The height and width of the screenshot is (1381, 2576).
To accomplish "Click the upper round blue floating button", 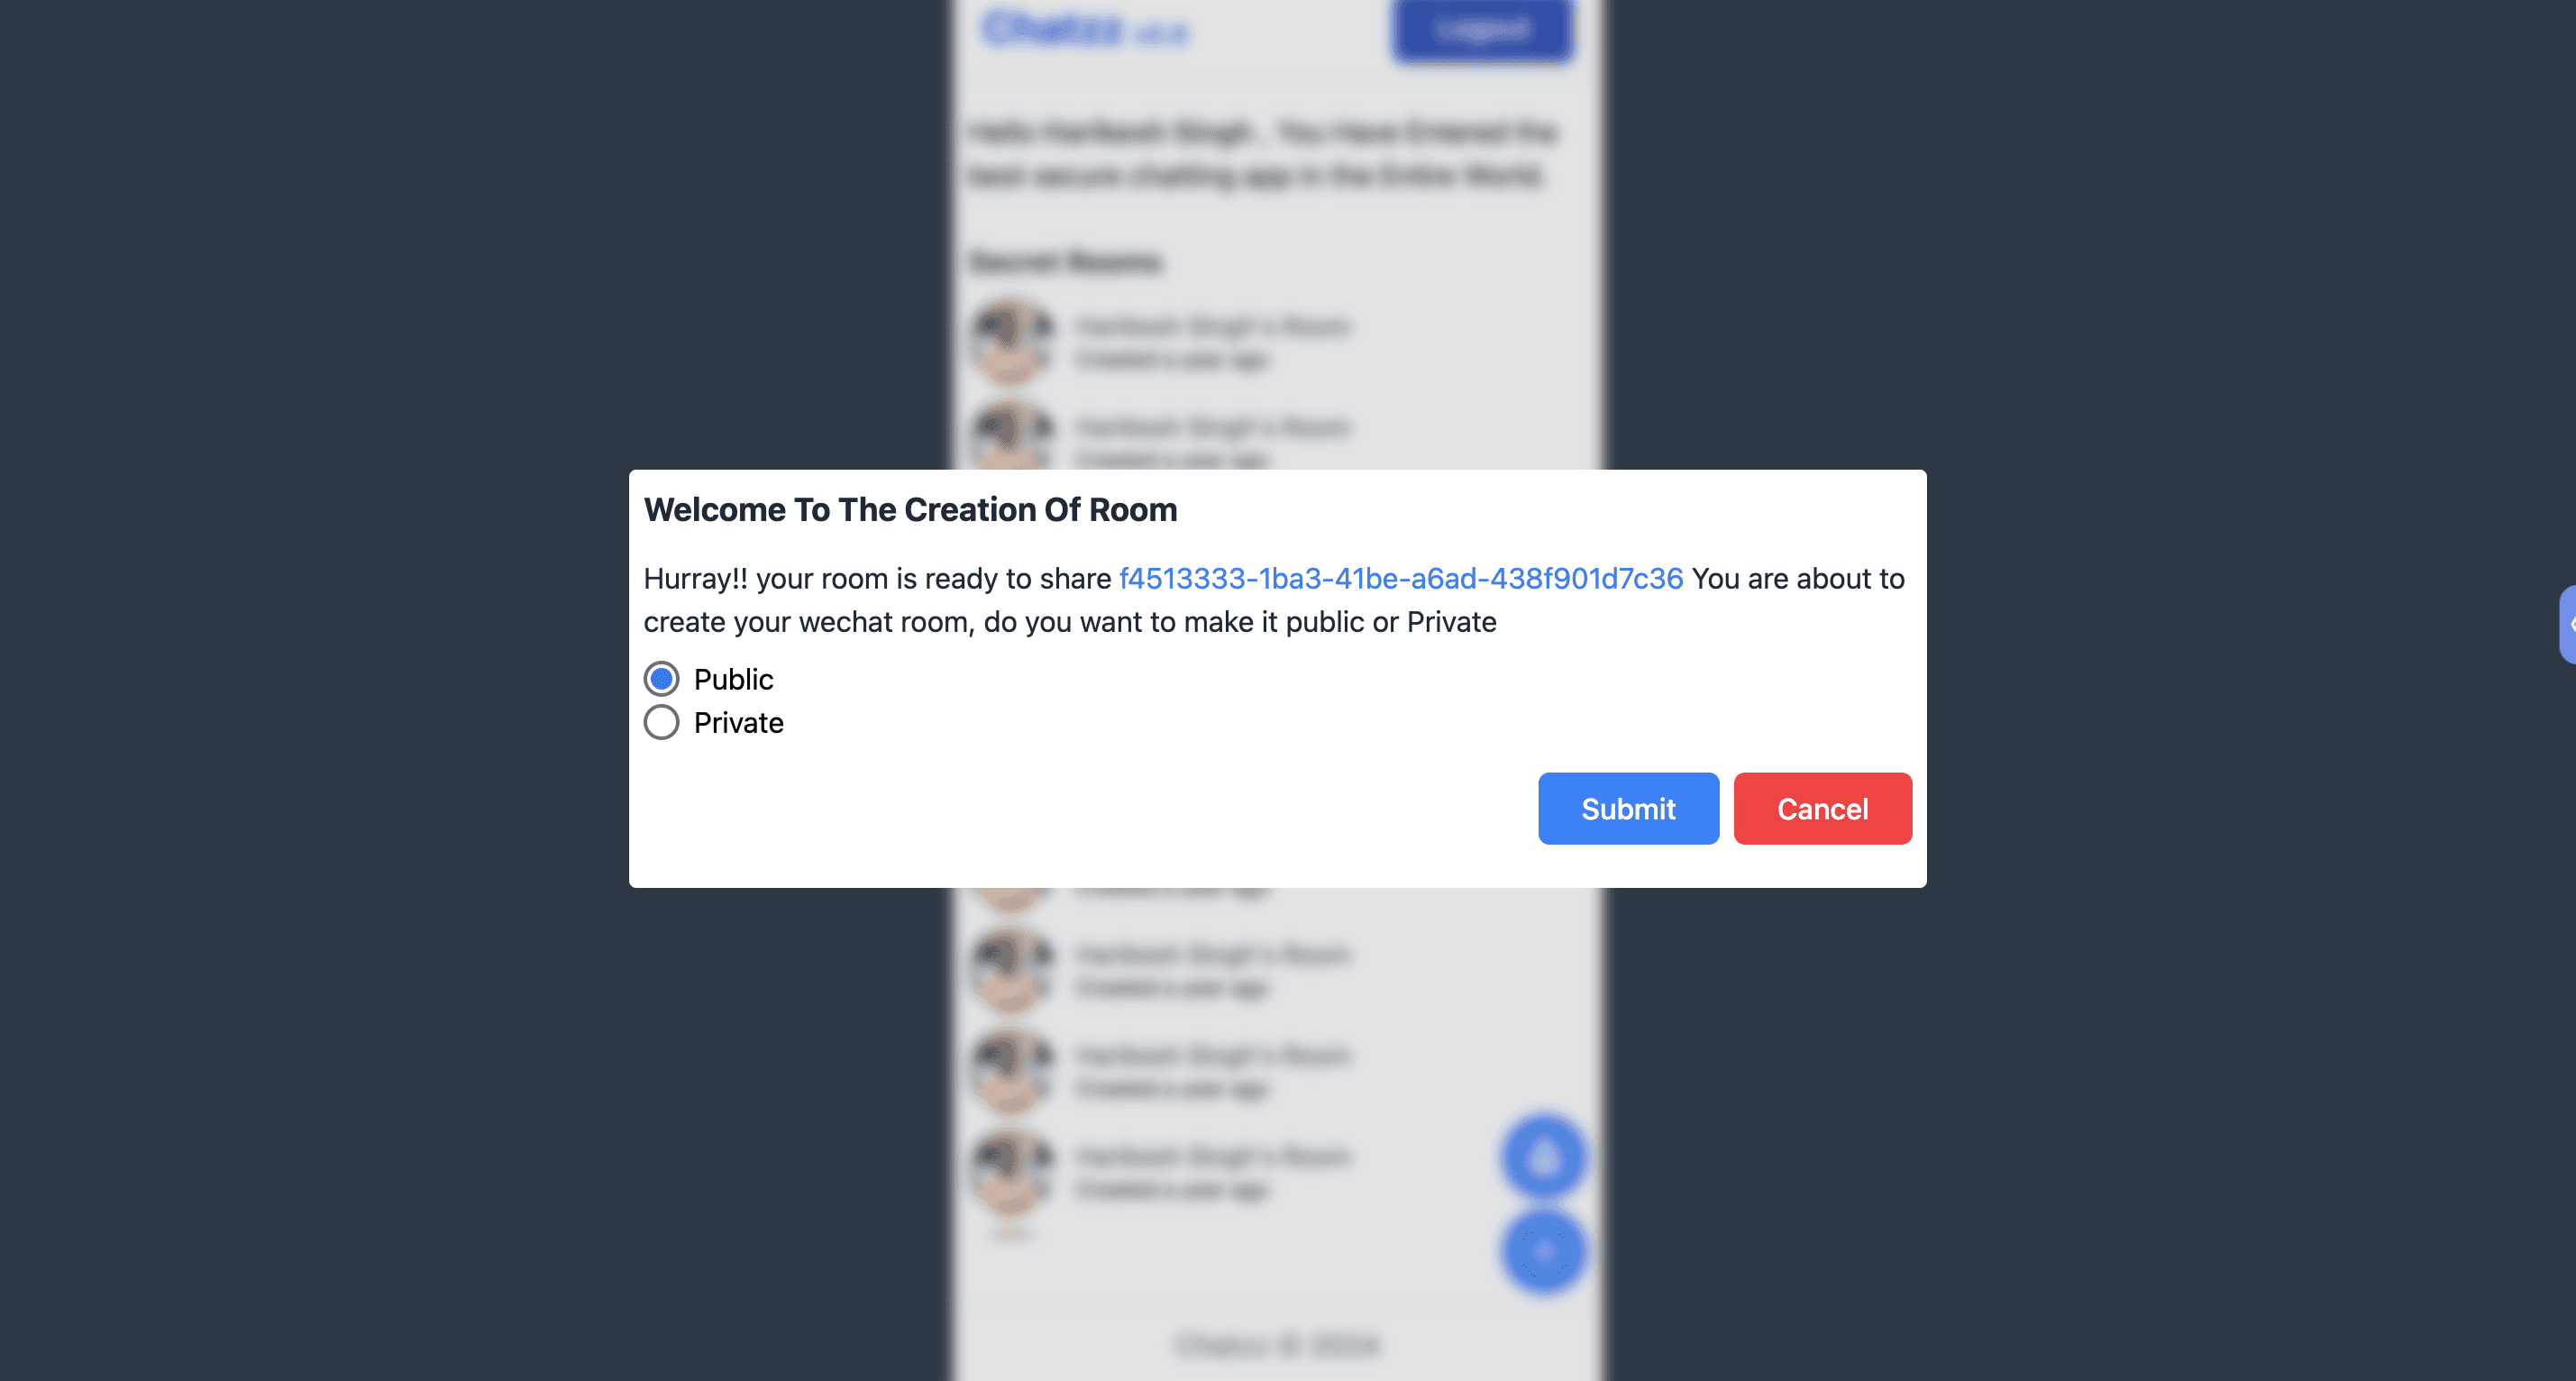I will pos(1543,1157).
